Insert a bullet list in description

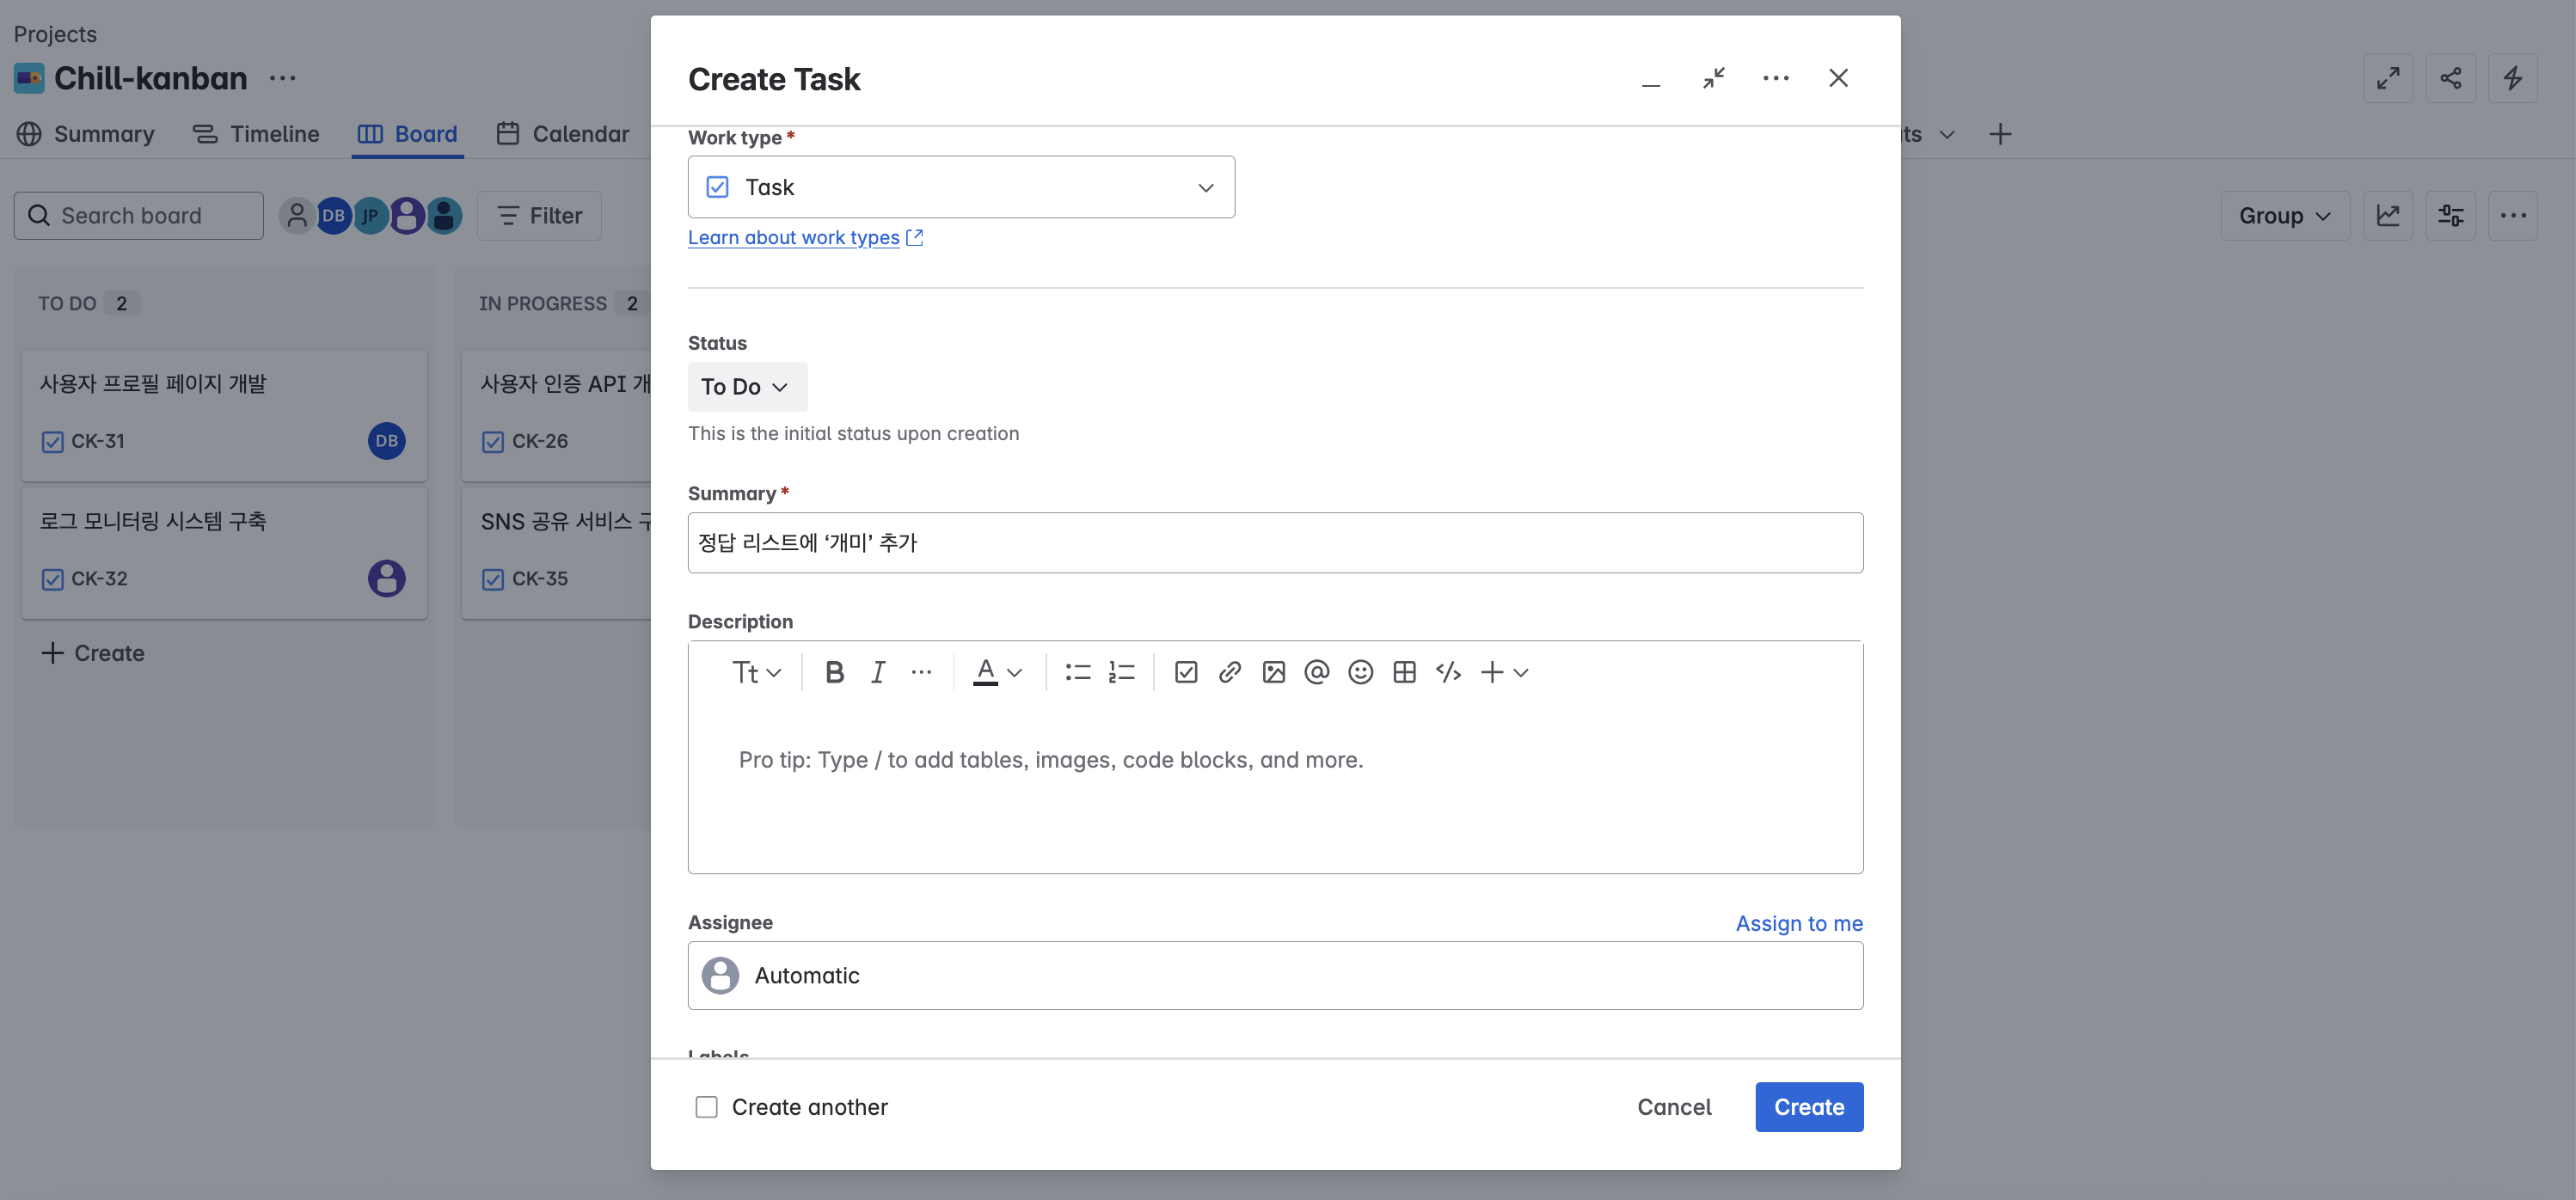(x=1077, y=672)
